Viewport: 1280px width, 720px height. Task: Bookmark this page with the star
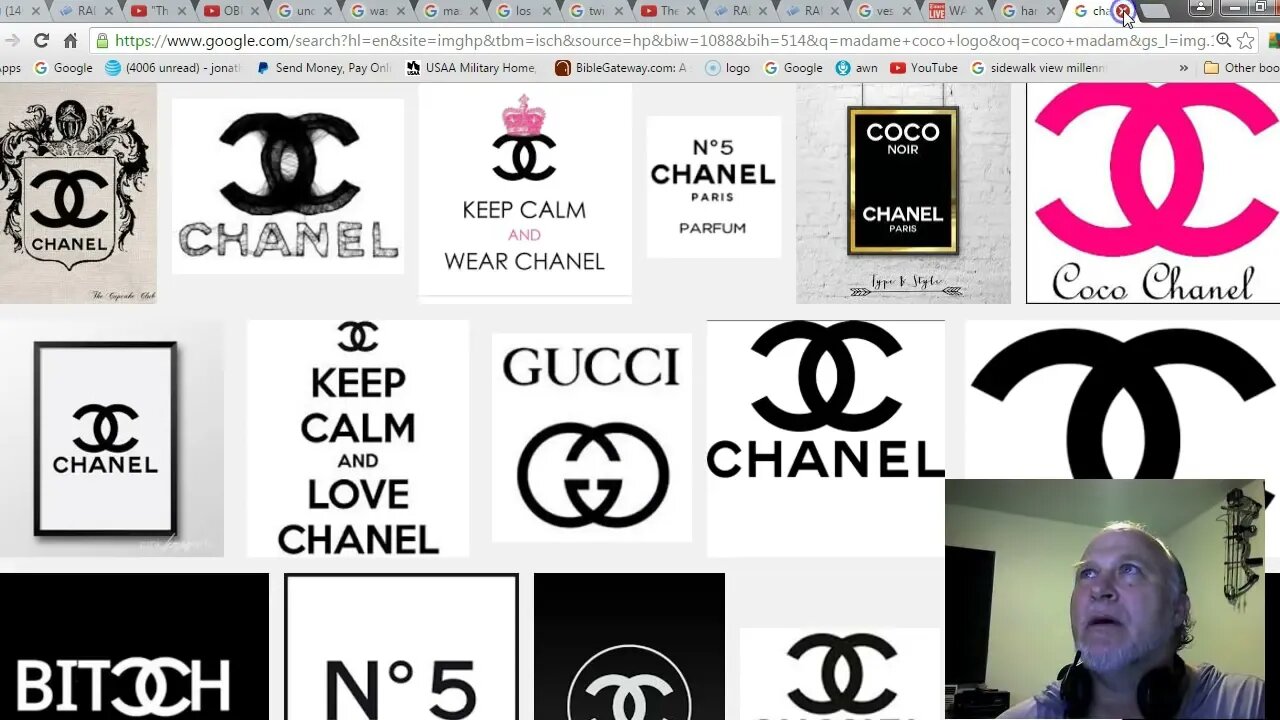coord(1245,41)
